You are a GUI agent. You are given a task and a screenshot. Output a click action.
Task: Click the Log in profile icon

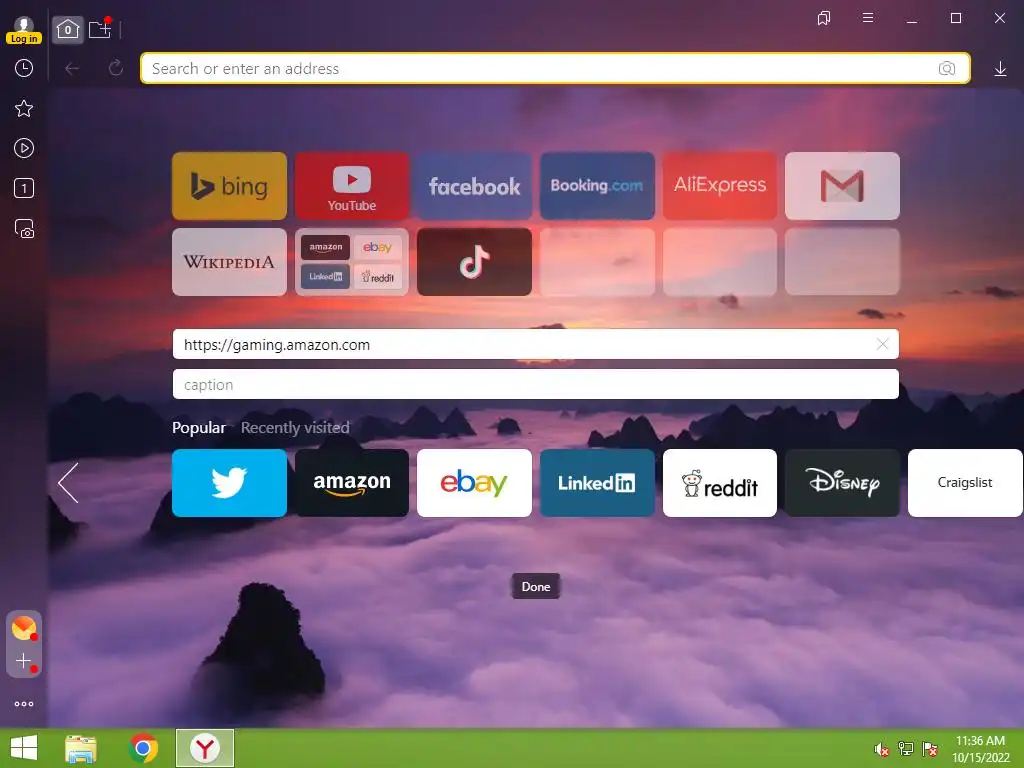[x=24, y=30]
